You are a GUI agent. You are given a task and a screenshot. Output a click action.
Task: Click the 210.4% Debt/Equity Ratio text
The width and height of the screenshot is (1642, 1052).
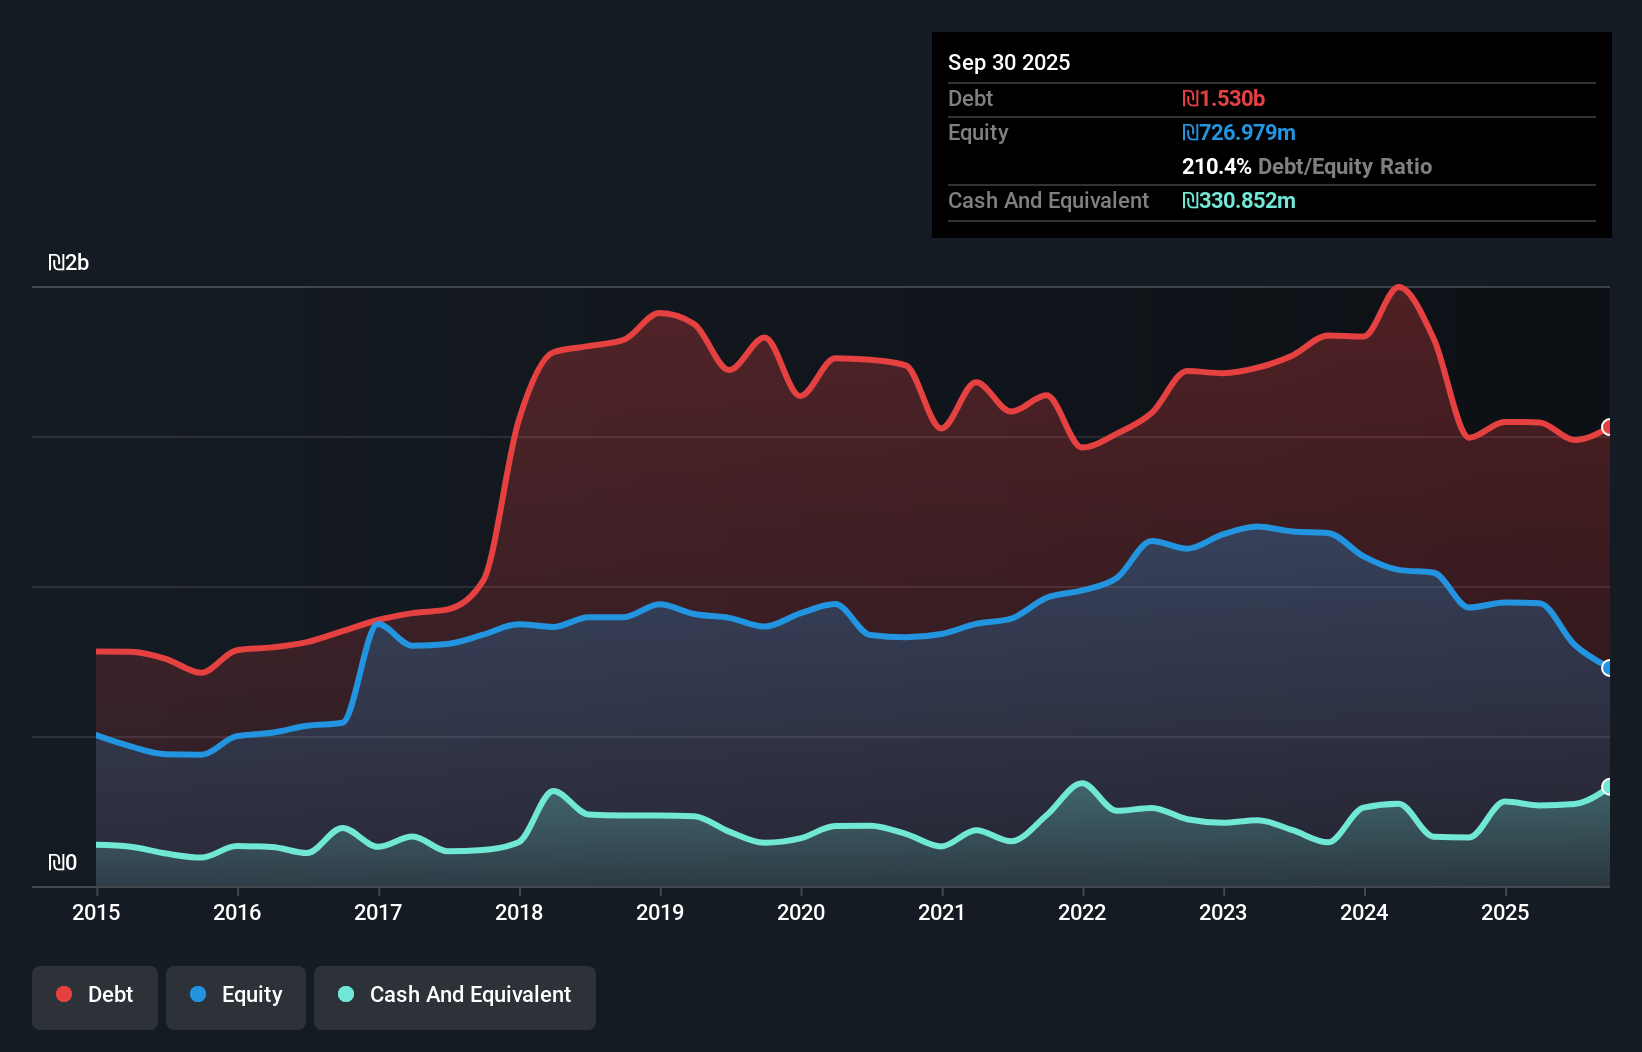1307,166
